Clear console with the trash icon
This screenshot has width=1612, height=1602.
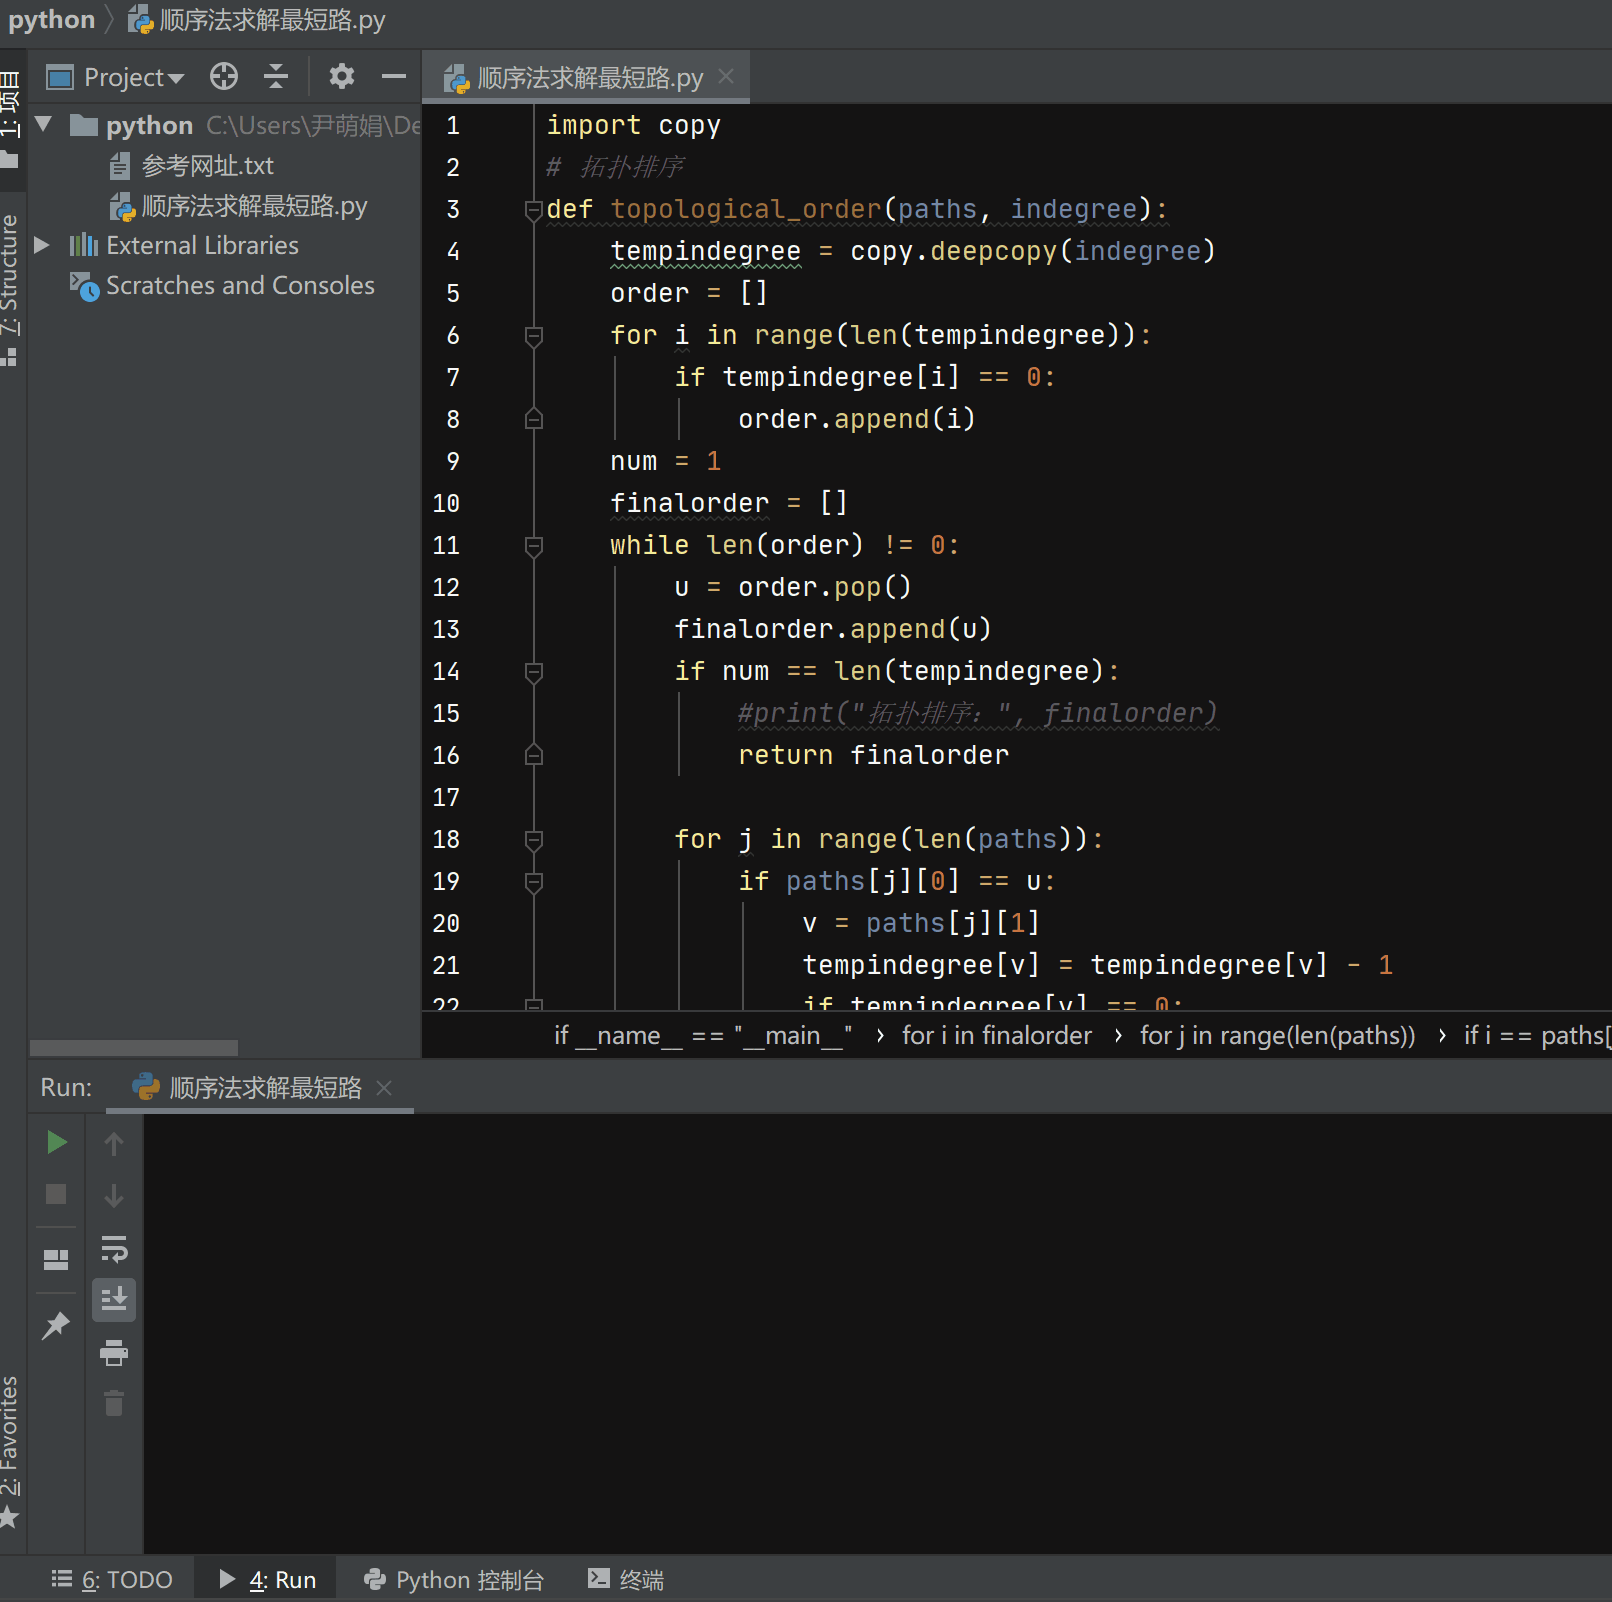click(114, 1404)
